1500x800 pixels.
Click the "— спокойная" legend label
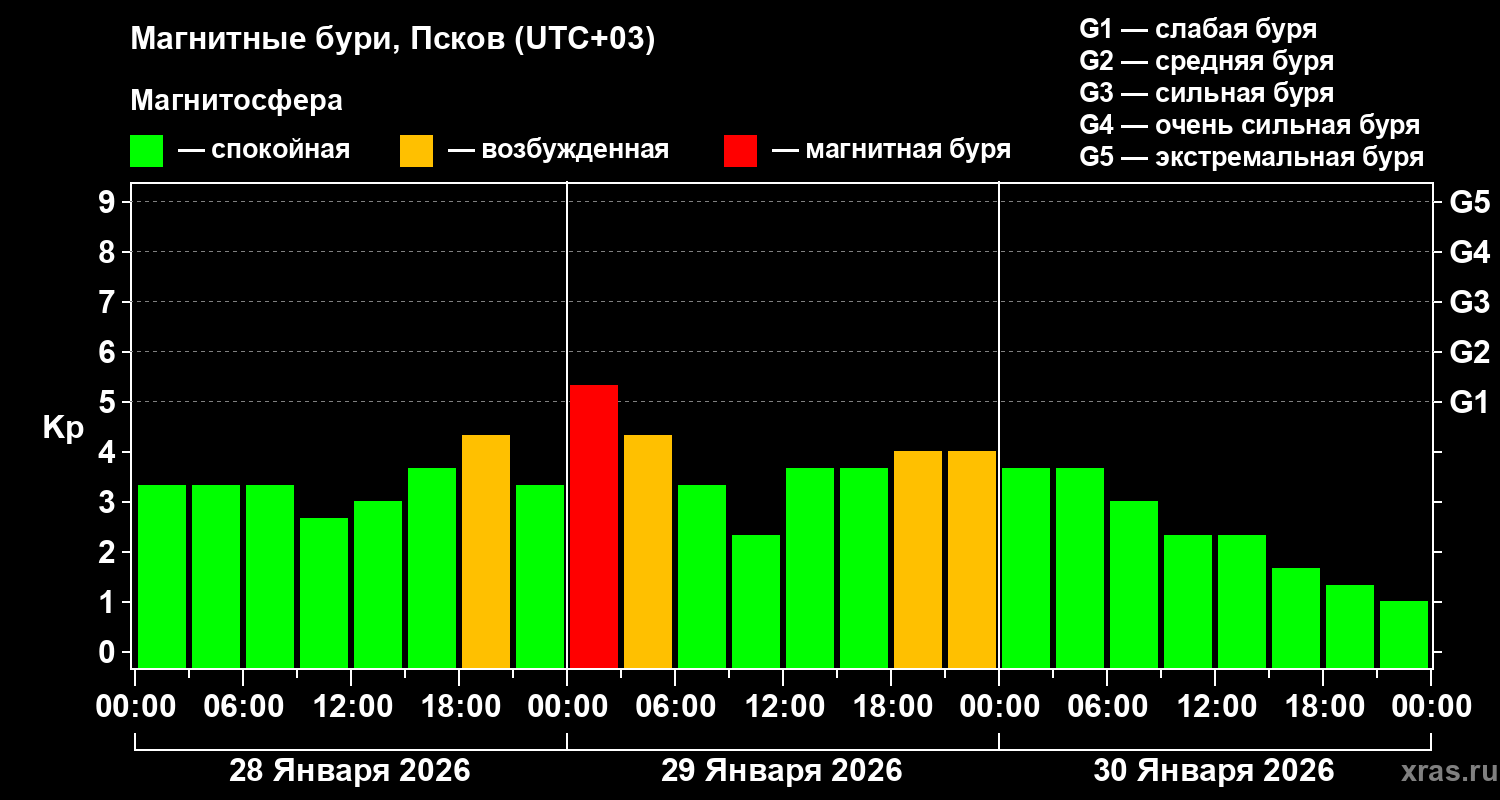pos(264,150)
